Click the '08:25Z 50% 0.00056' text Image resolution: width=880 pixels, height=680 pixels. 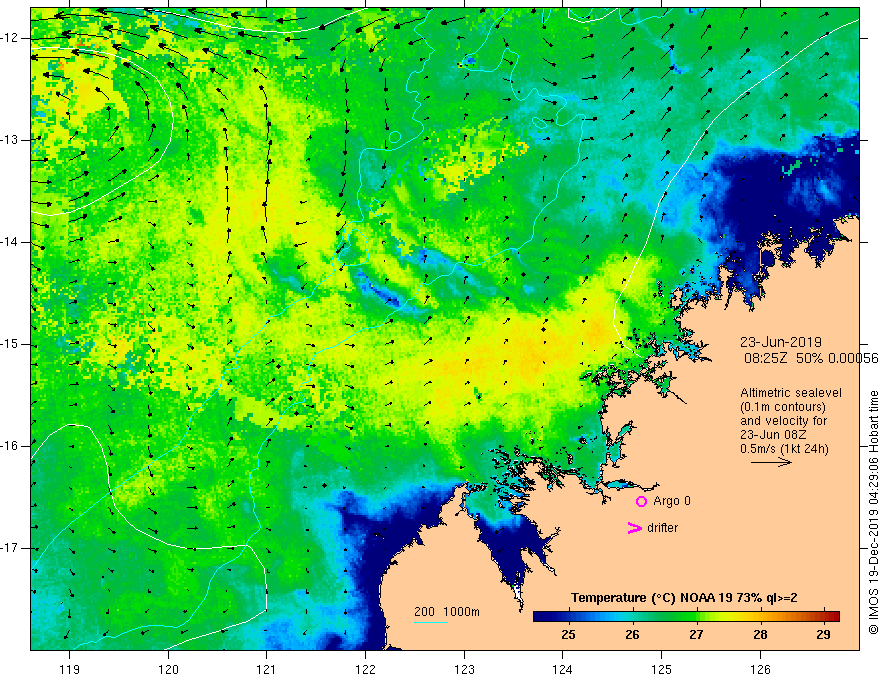(812, 358)
